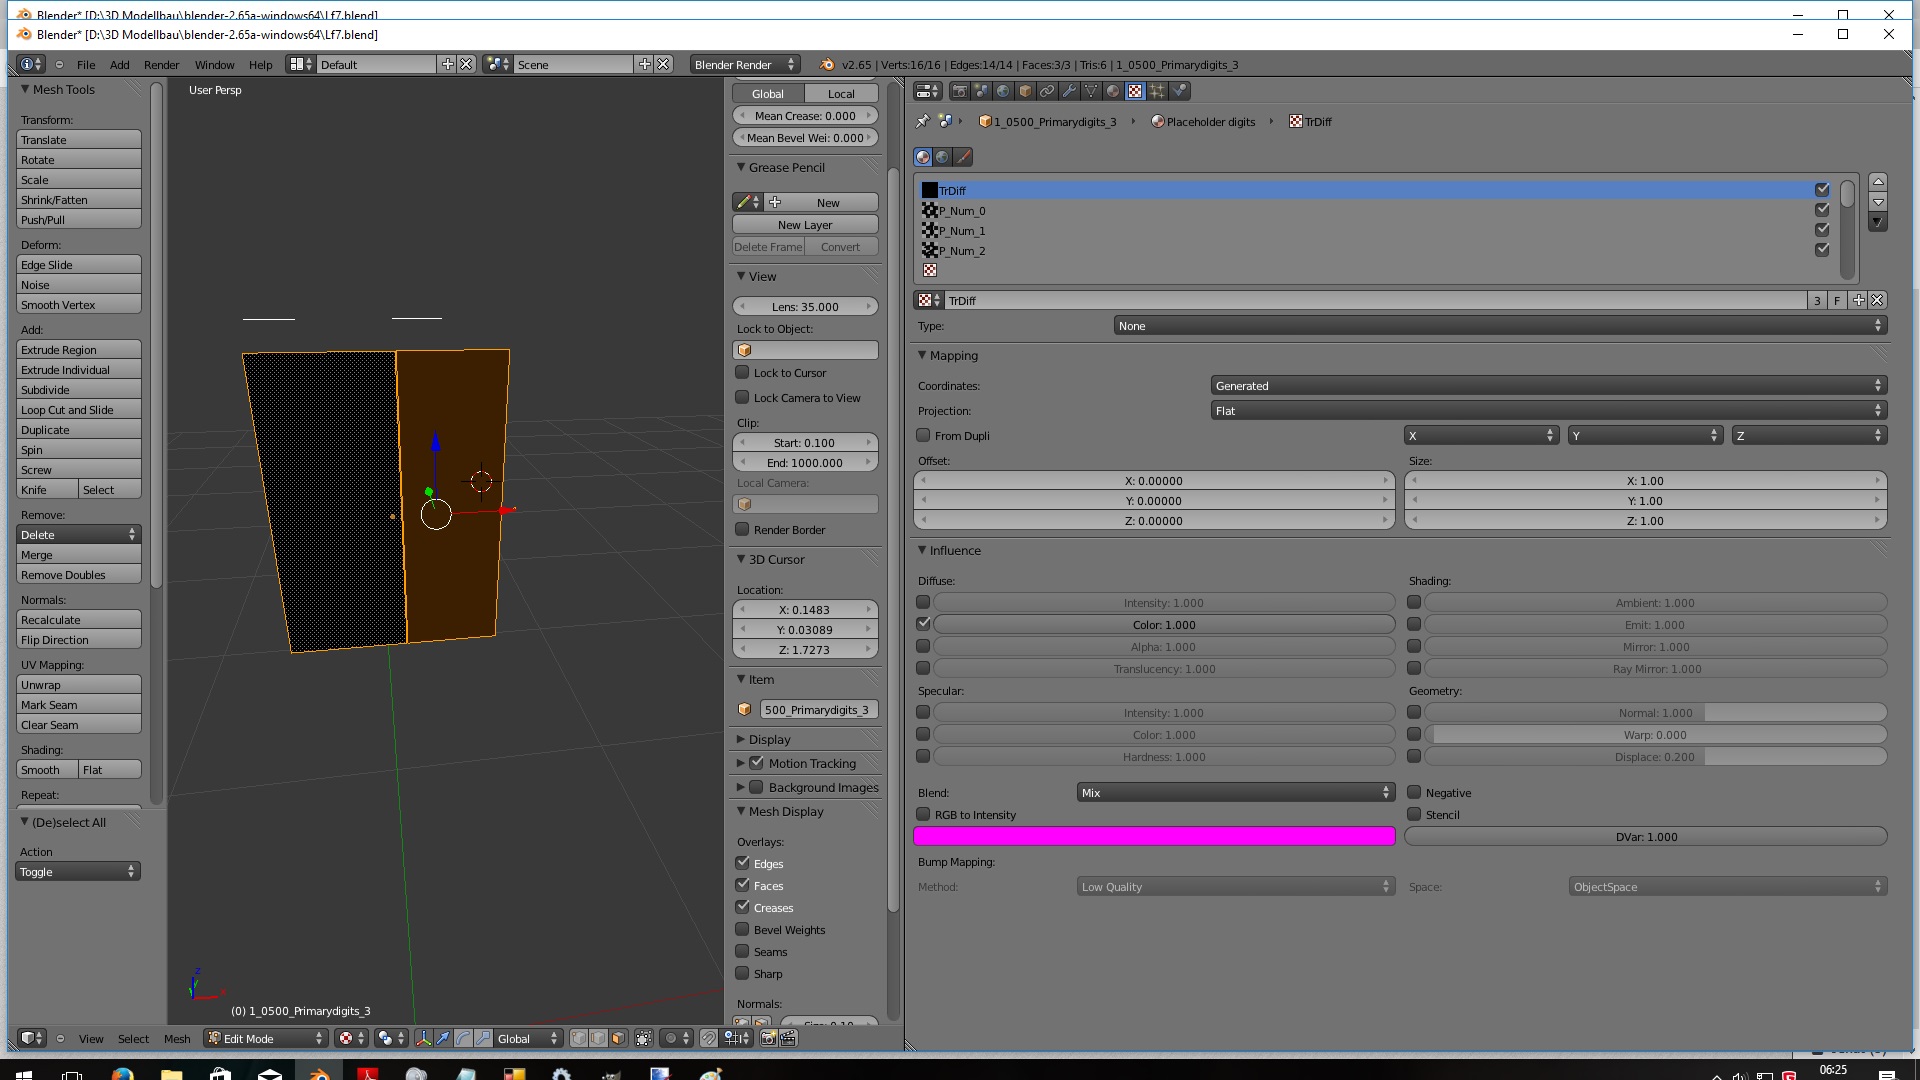
Task: Open the Edit Mode selector dropdown
Action: click(x=266, y=1038)
